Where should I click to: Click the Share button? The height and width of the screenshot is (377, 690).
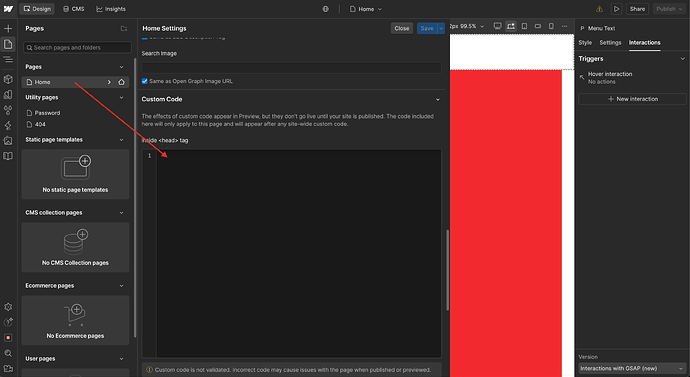coord(637,9)
